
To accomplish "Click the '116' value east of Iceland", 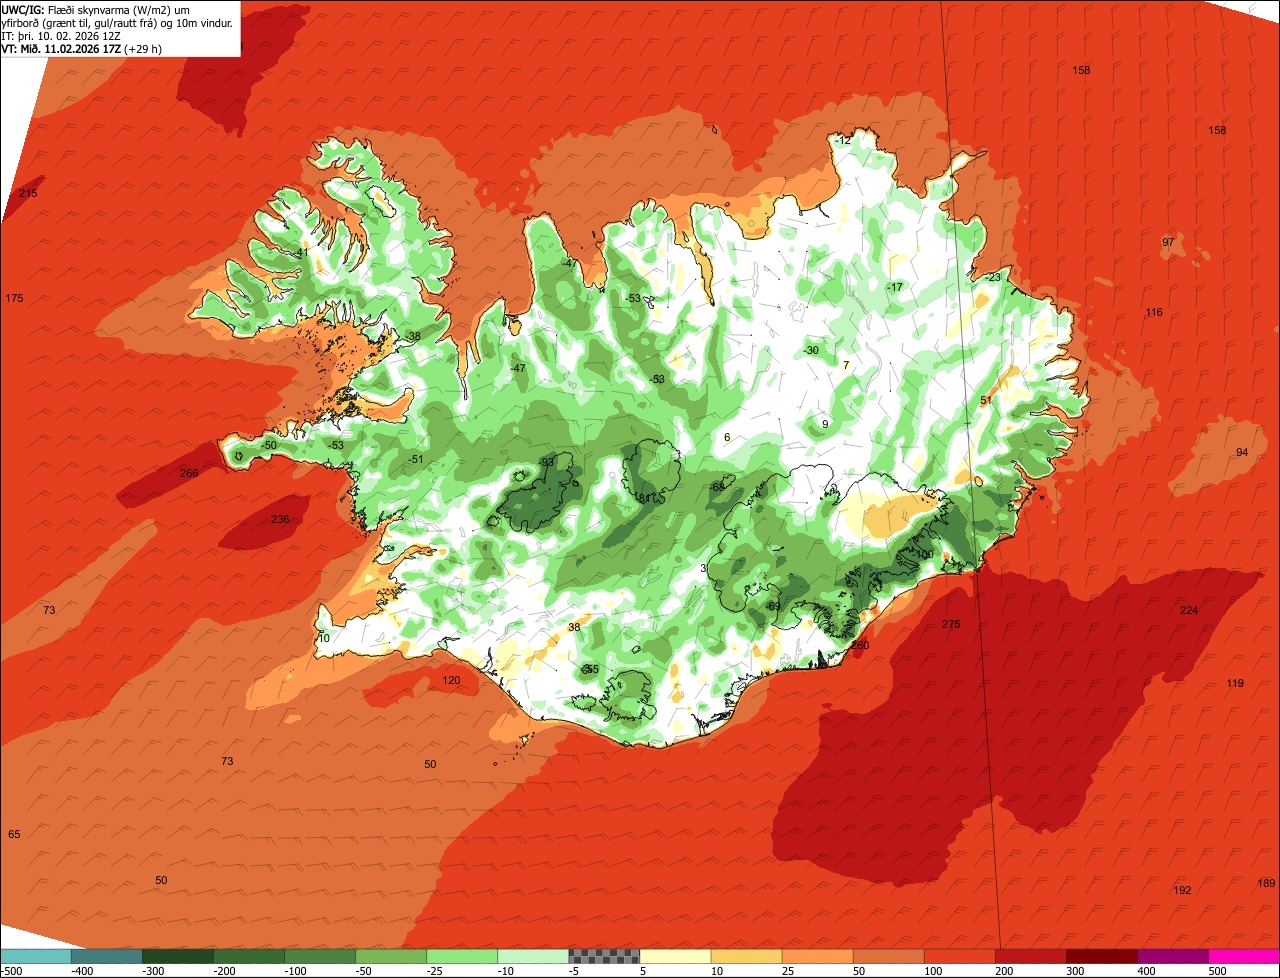I will pyautogui.click(x=1154, y=313).
